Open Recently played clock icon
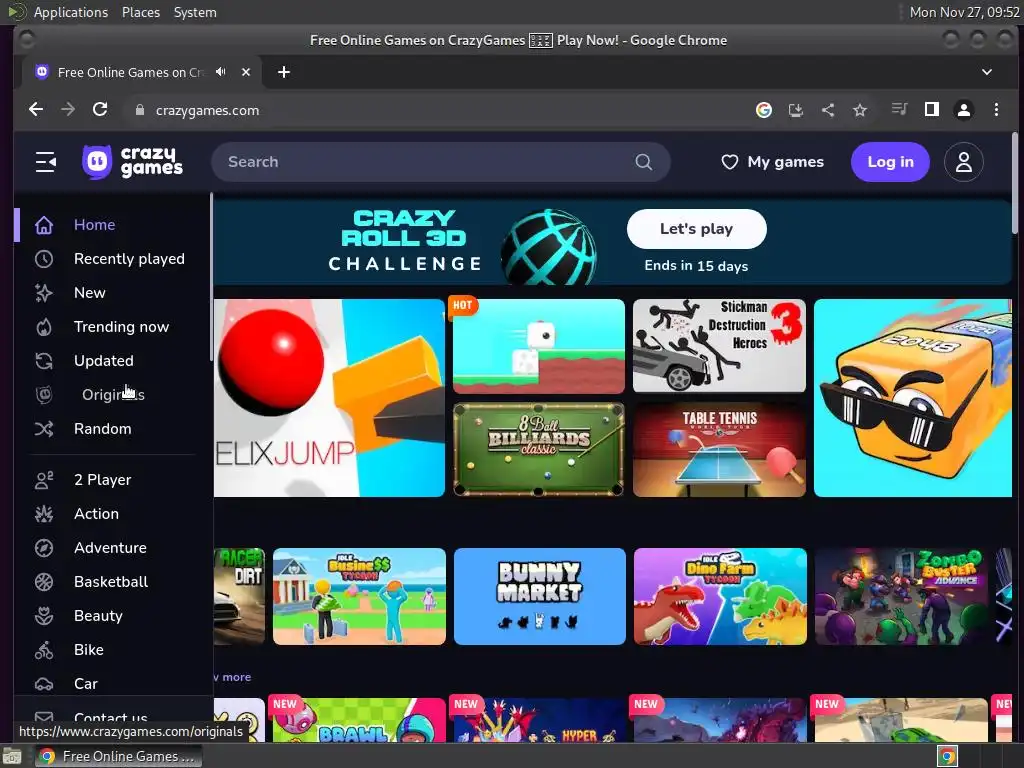Screen dimensions: 1024x768 tap(44, 259)
